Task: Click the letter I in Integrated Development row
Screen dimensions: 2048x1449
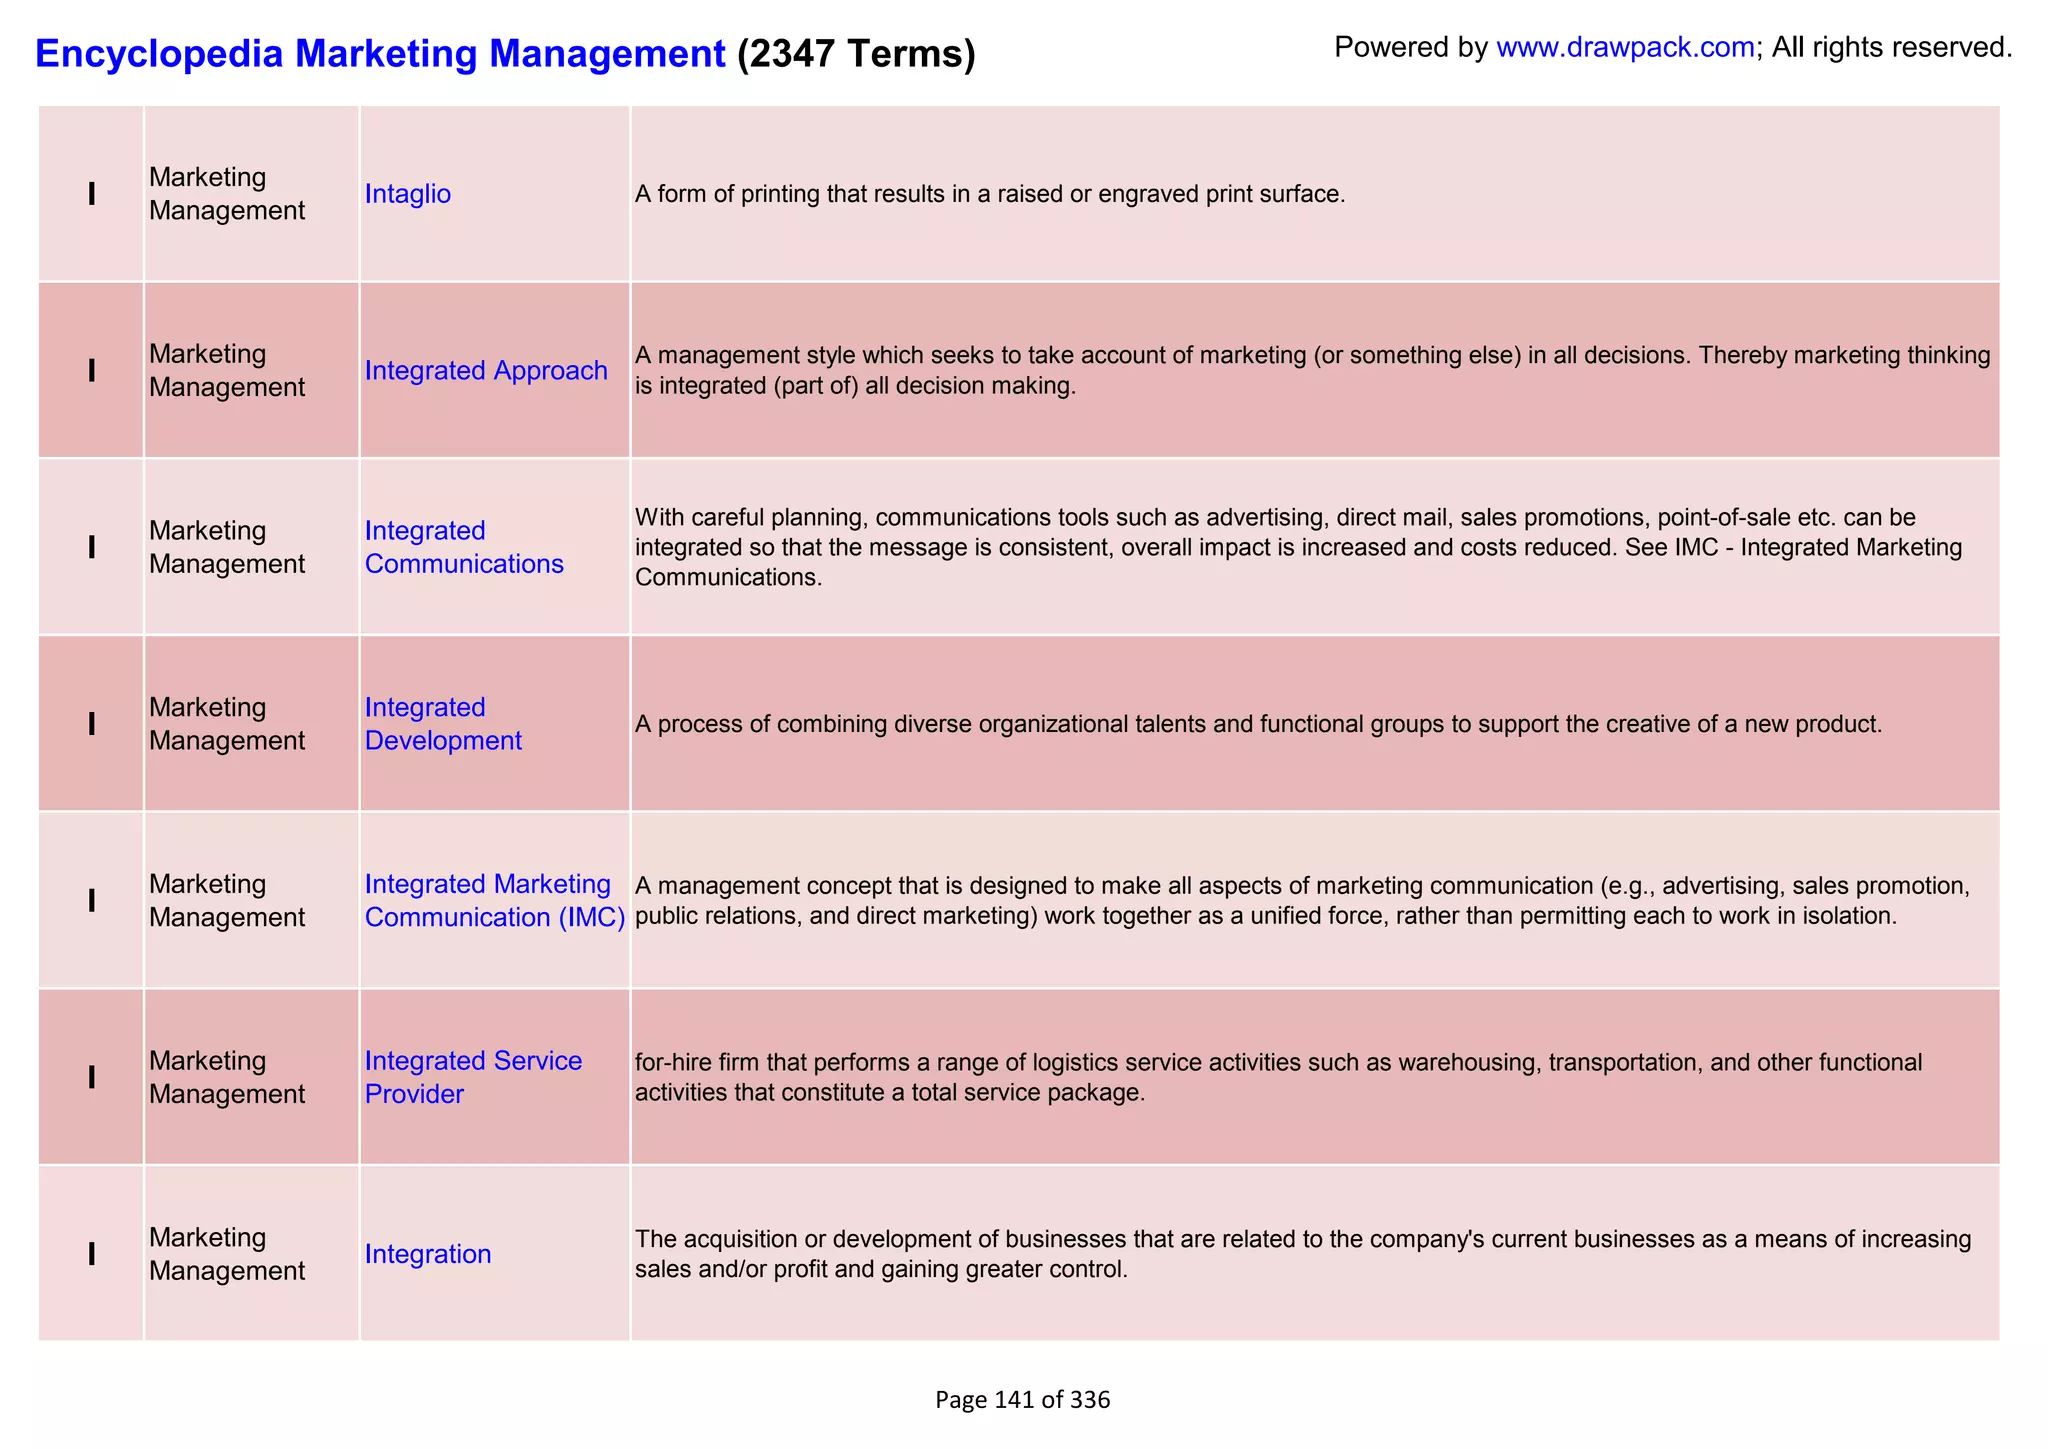Action: (92, 724)
